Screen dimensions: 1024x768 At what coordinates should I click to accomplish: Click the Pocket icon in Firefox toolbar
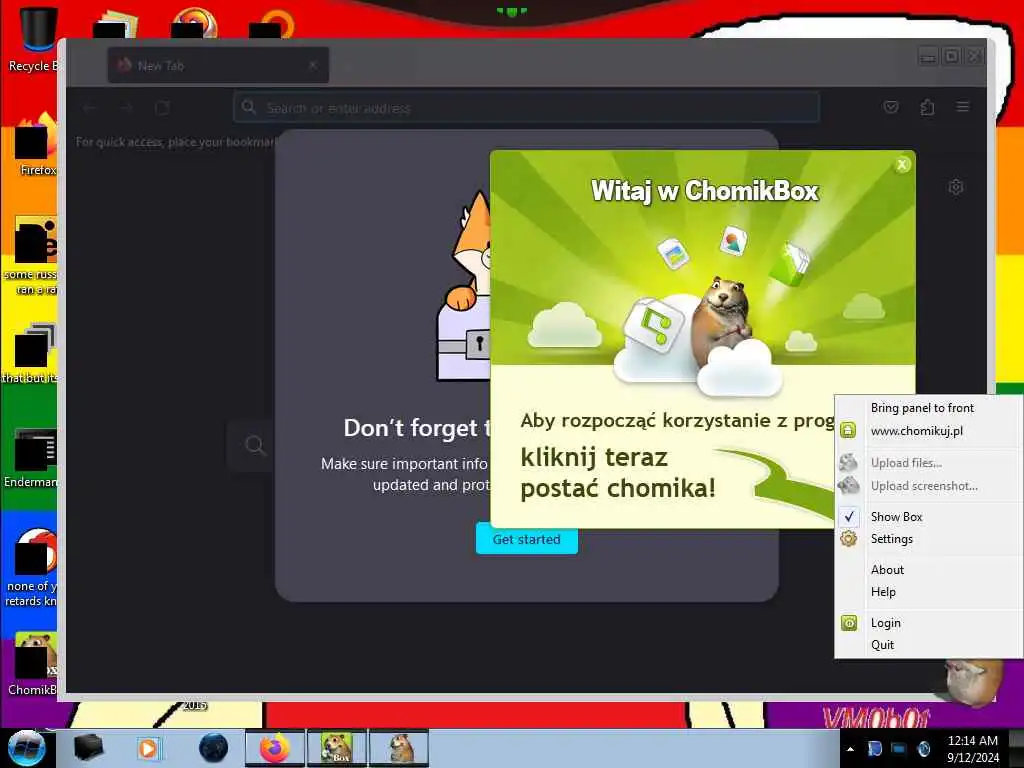pyautogui.click(x=891, y=107)
